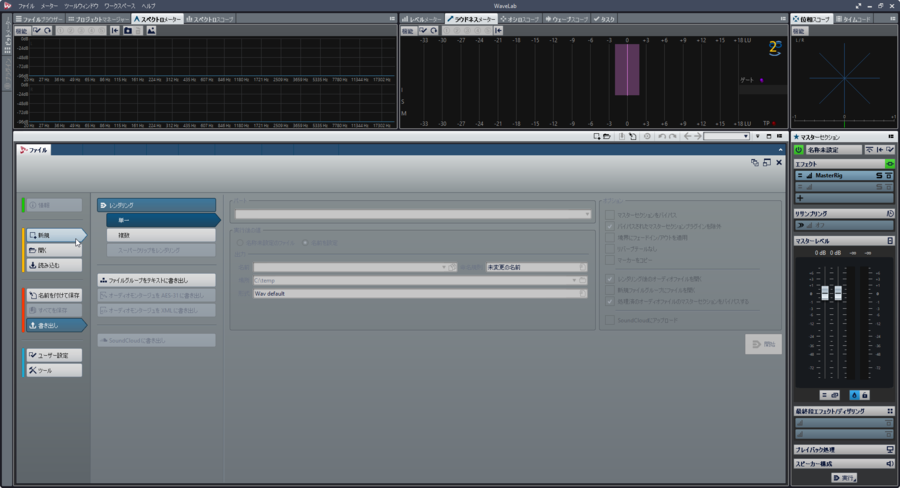This screenshot has width=900, height=488.
Task: Switch to ファイルブラウザー tab
Action: [x=39, y=19]
